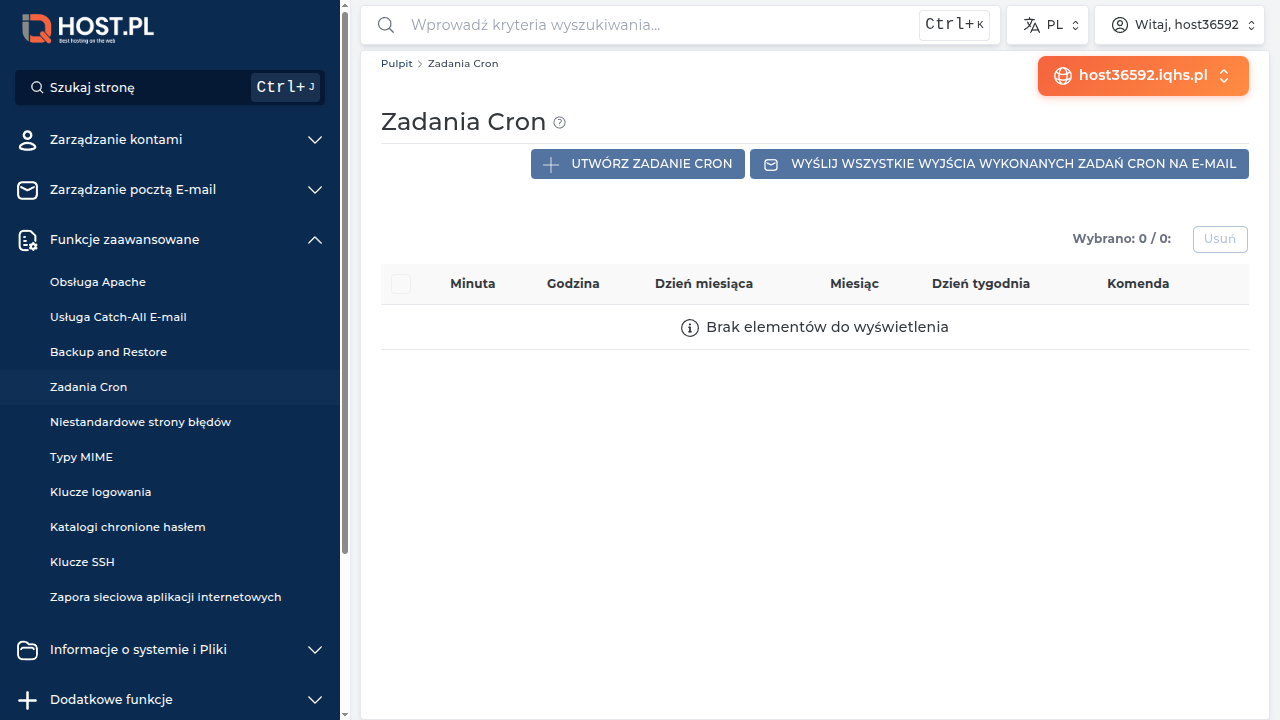This screenshot has width=1280, height=720.
Task: Click the Miesiąc column header
Action: point(854,284)
